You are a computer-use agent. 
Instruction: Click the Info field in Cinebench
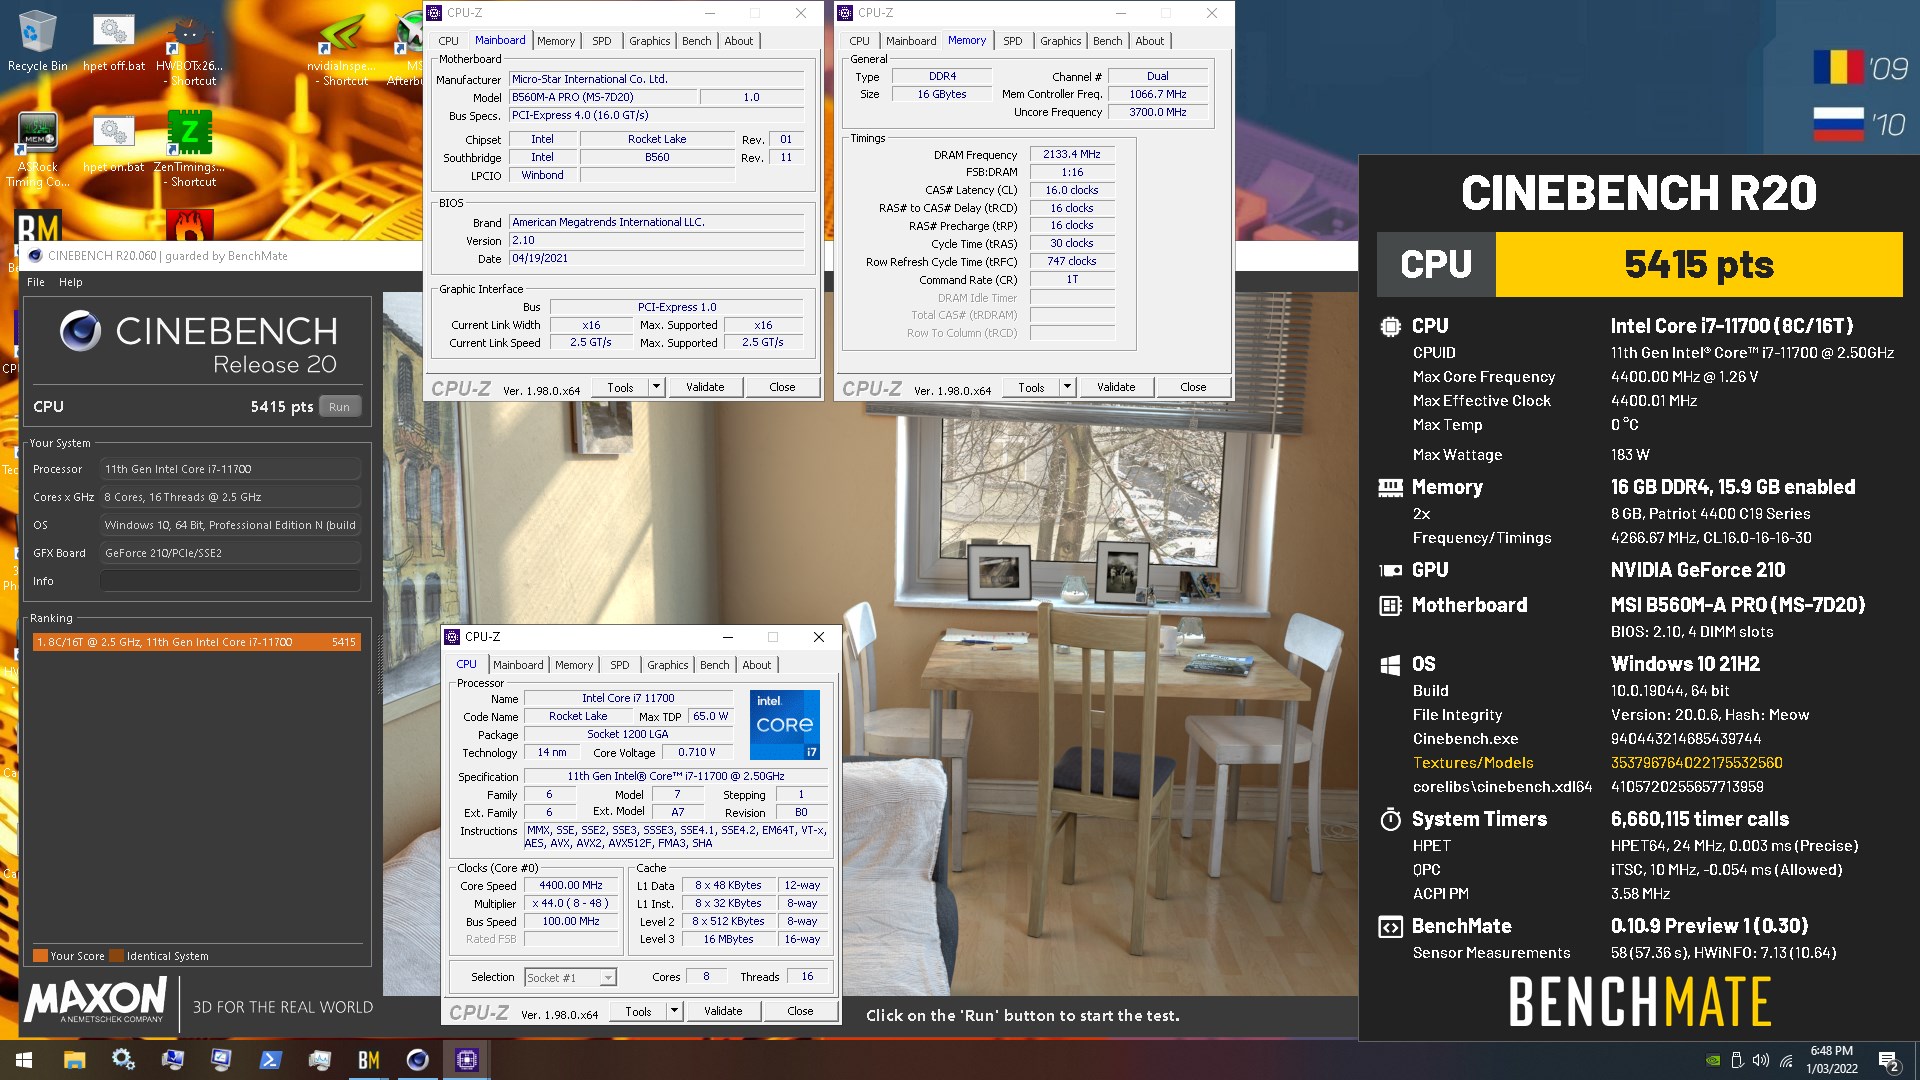[230, 581]
